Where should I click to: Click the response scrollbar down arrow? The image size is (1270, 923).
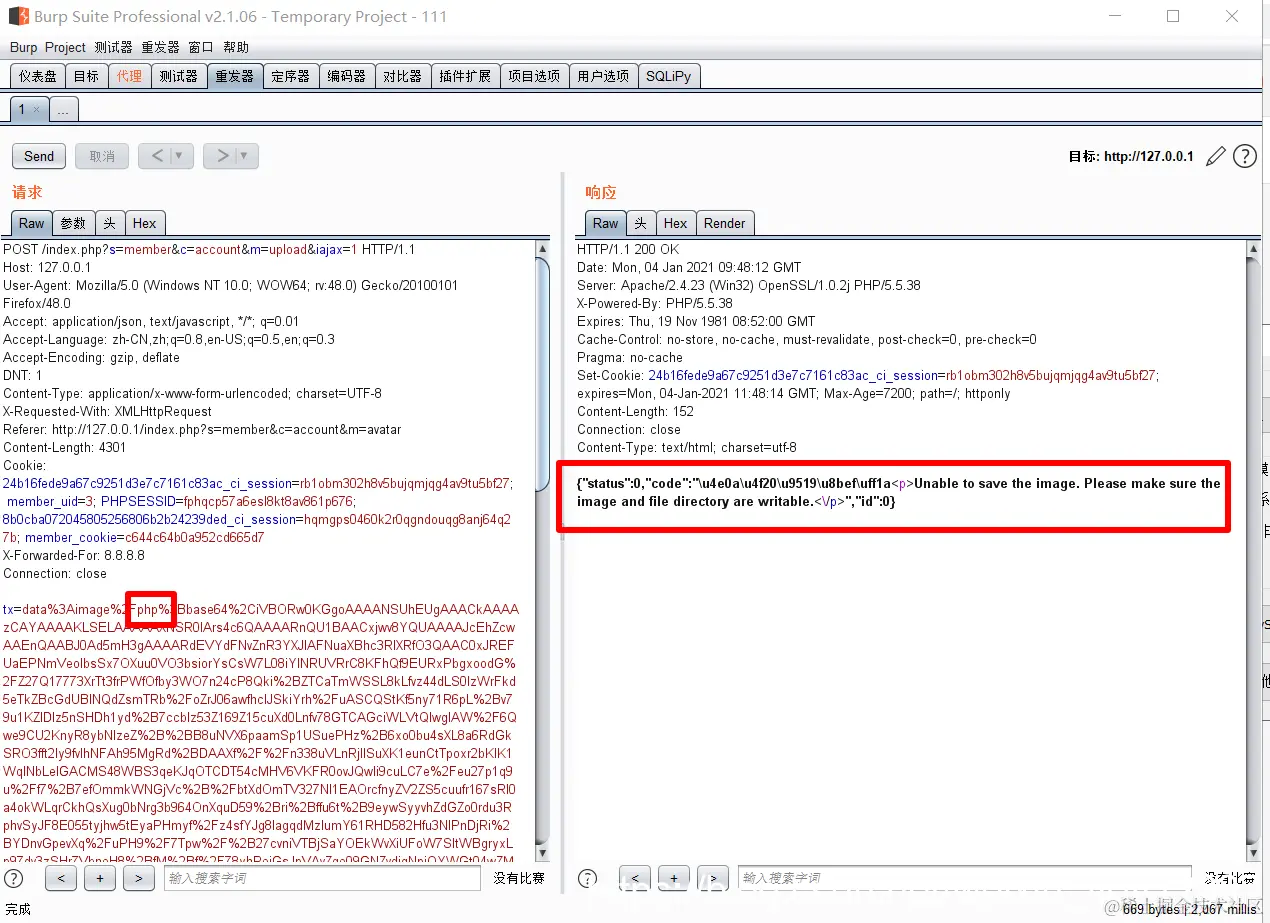(1253, 852)
